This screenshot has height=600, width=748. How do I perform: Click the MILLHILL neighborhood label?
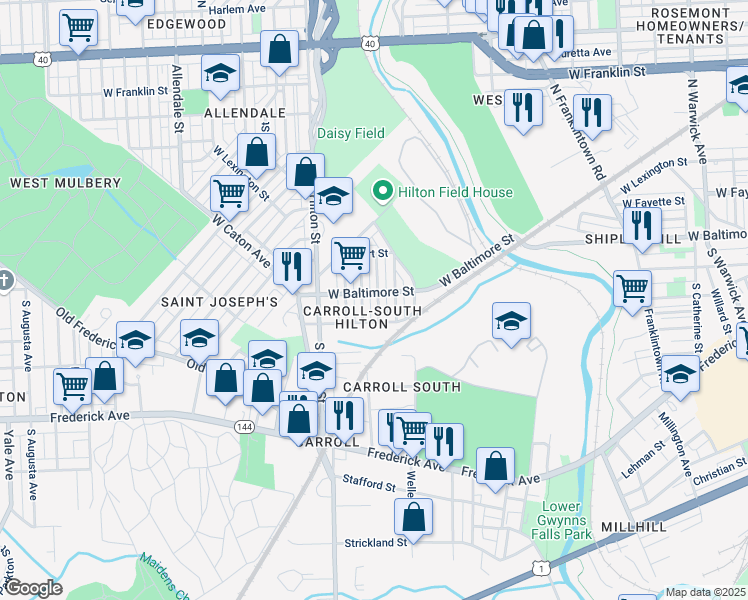point(634,527)
